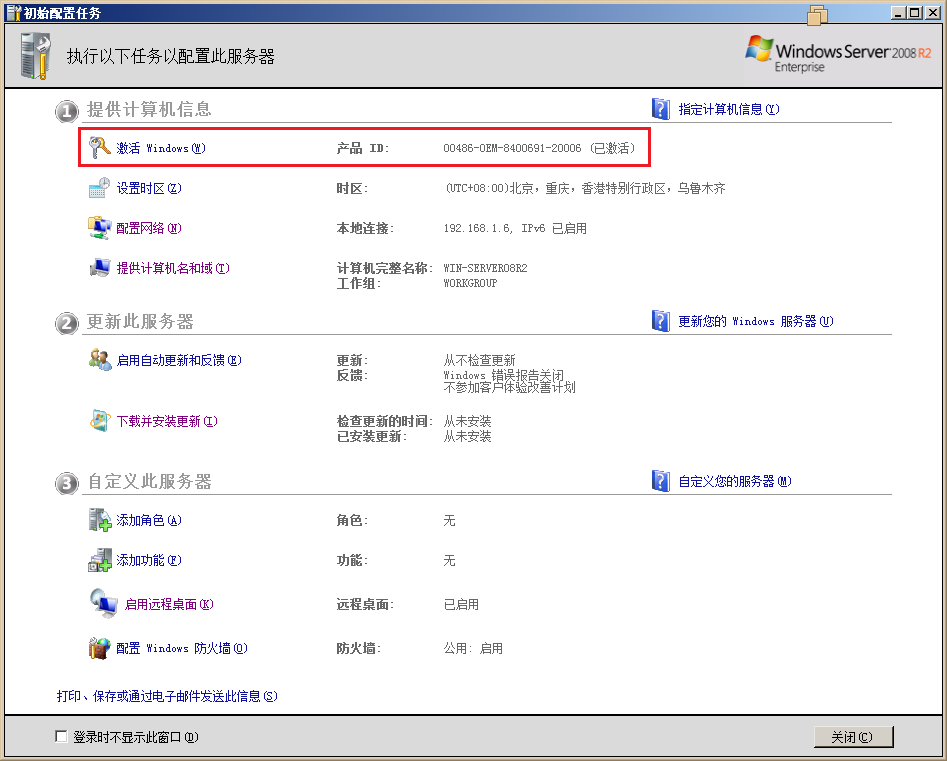Click the computer icon for 提供计算机名和域
This screenshot has height=761, width=947.
click(x=100, y=268)
